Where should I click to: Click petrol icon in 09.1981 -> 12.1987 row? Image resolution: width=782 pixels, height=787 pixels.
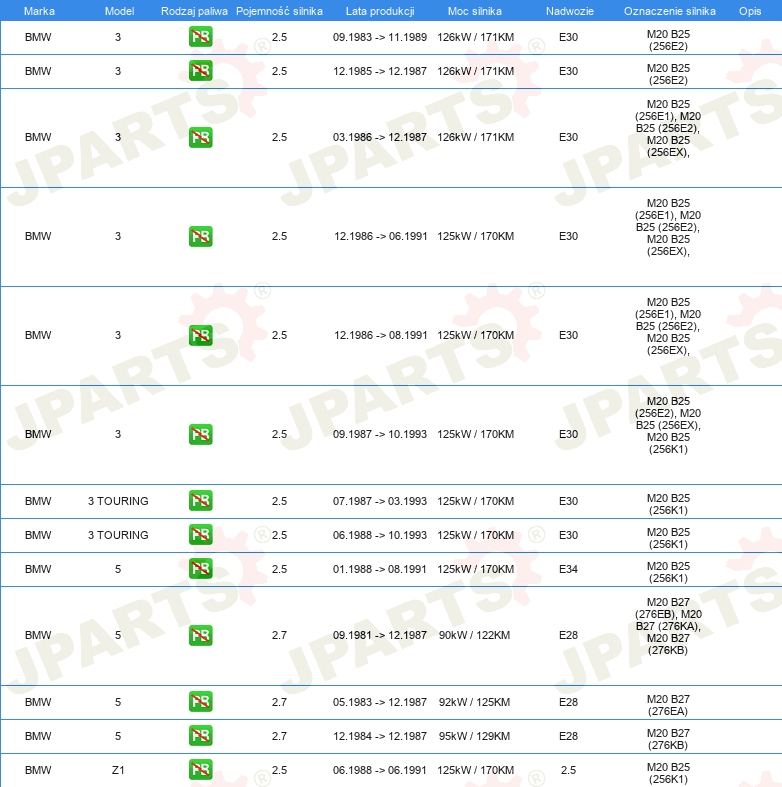(200, 635)
